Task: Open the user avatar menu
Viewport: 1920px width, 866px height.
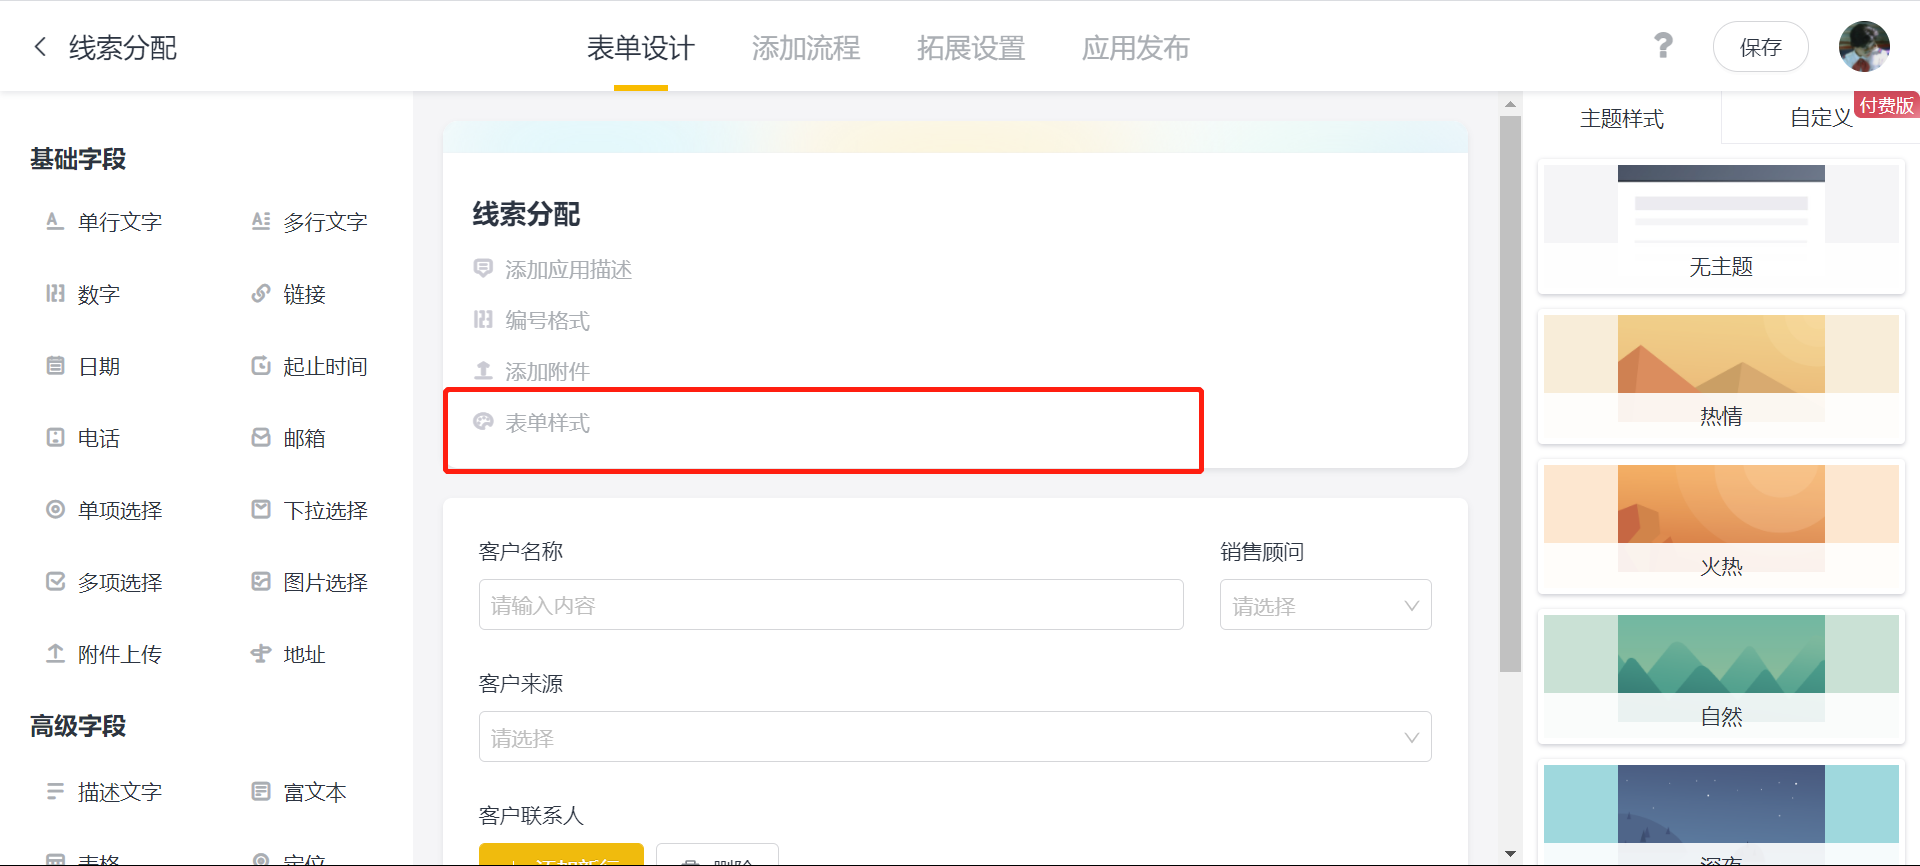Action: click(x=1864, y=47)
